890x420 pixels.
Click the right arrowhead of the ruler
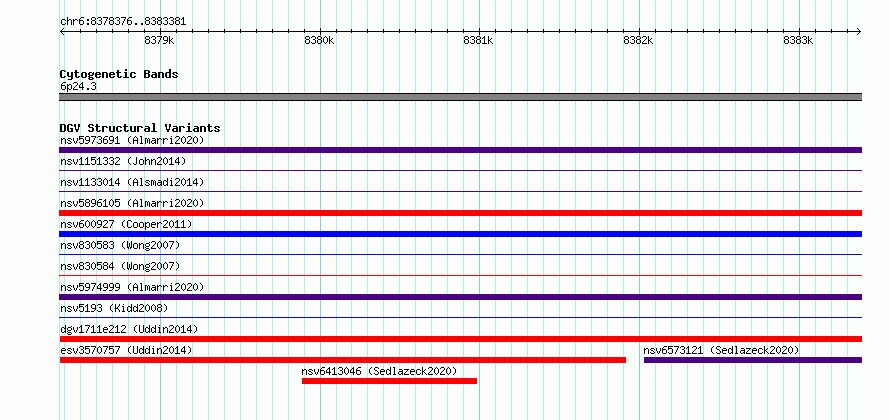point(859,31)
